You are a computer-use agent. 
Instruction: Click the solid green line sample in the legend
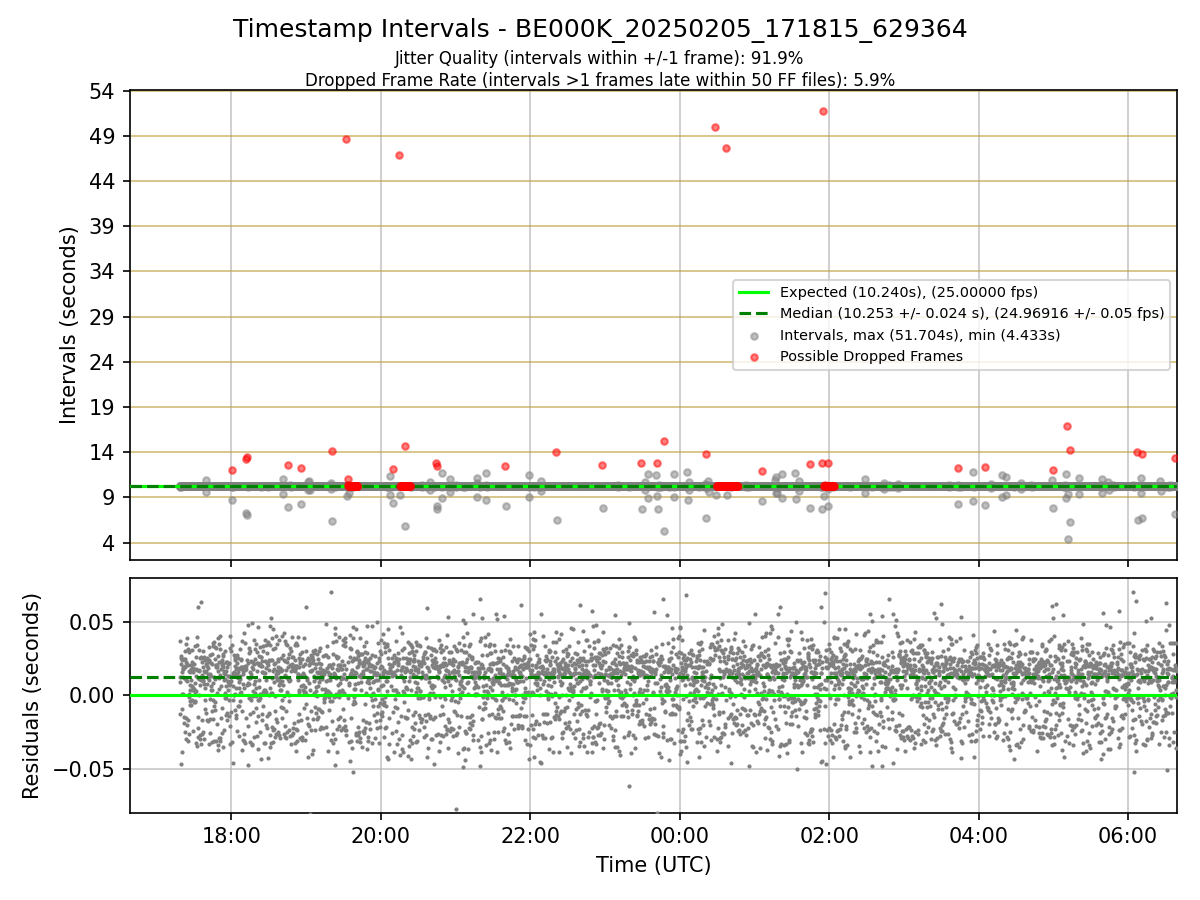pyautogui.click(x=754, y=292)
